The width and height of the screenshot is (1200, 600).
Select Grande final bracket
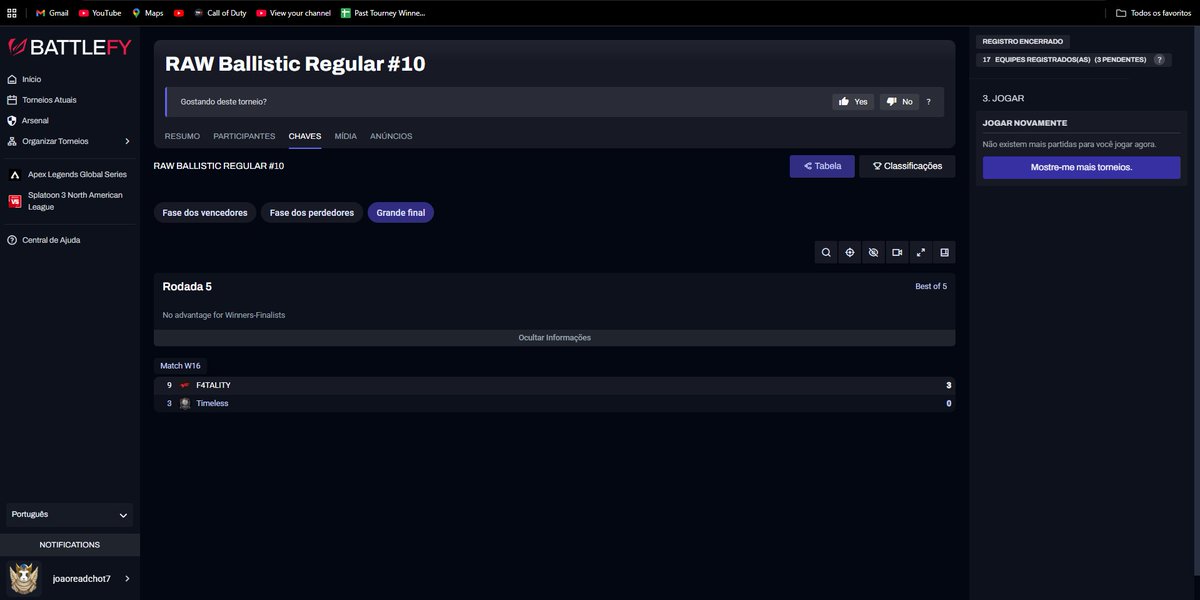coord(401,213)
